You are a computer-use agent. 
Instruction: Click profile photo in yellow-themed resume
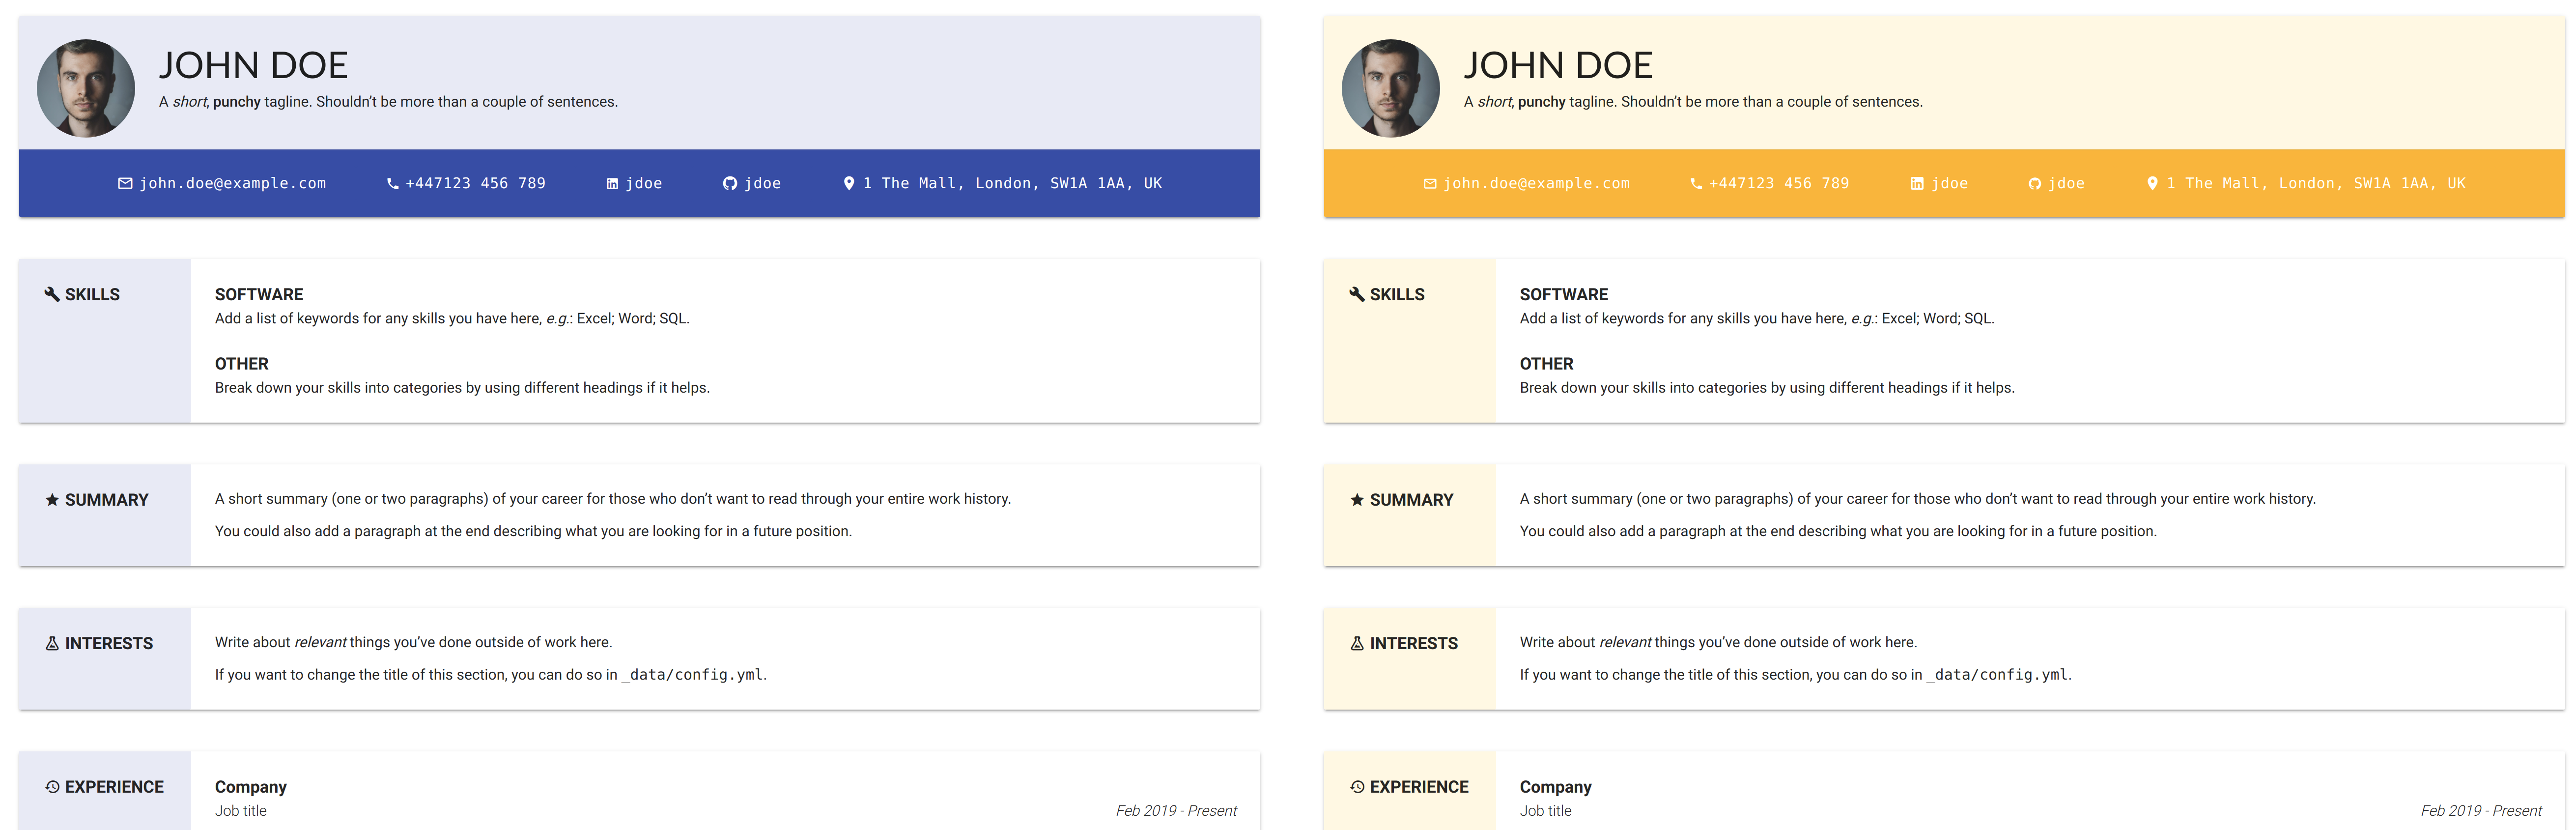pyautogui.click(x=1390, y=88)
